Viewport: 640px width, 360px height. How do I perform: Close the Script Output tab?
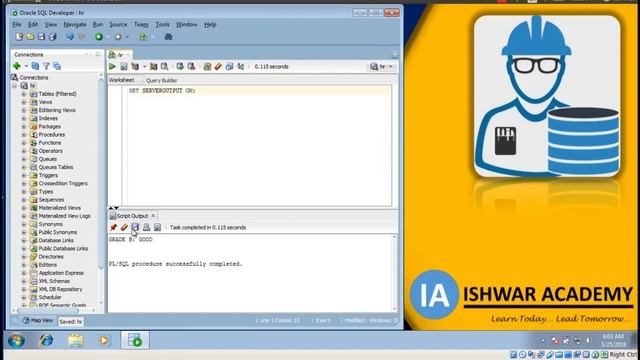pos(153,216)
